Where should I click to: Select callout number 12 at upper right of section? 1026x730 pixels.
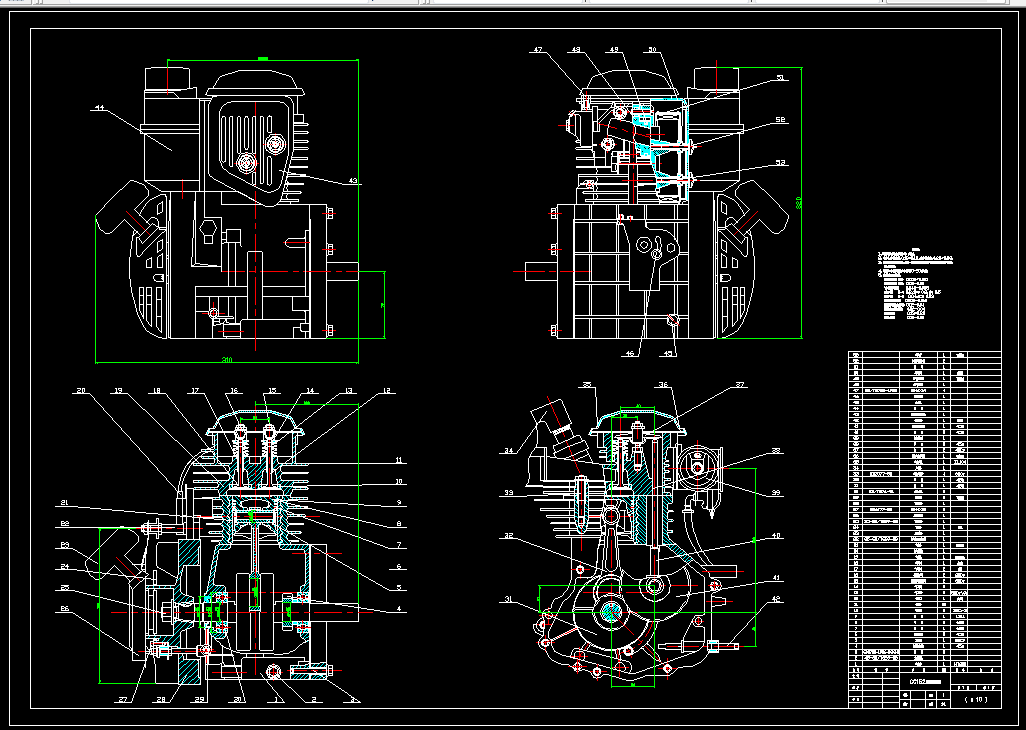click(x=387, y=391)
